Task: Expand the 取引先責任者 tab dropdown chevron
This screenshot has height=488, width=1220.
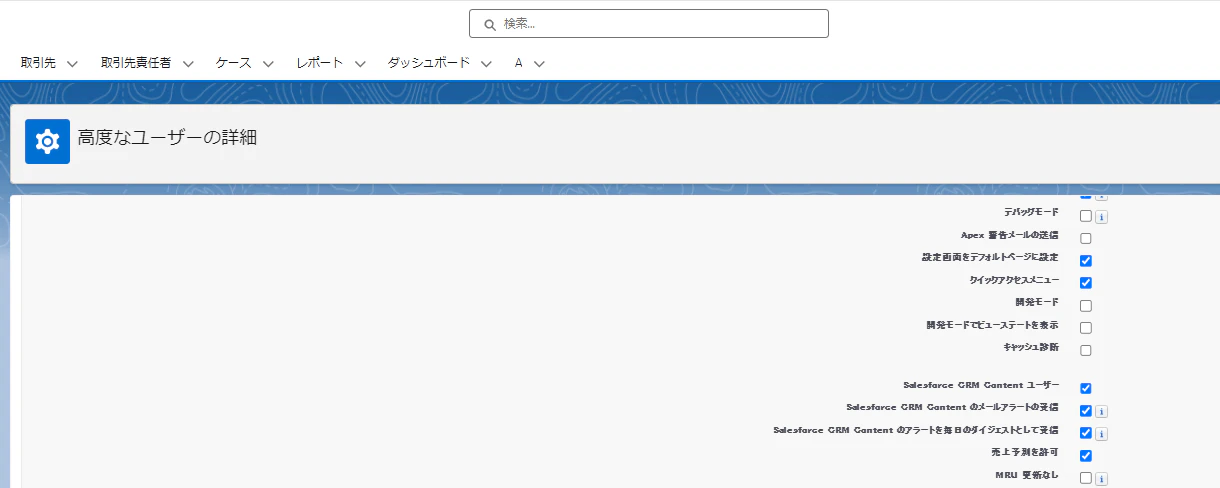Action: point(188,63)
